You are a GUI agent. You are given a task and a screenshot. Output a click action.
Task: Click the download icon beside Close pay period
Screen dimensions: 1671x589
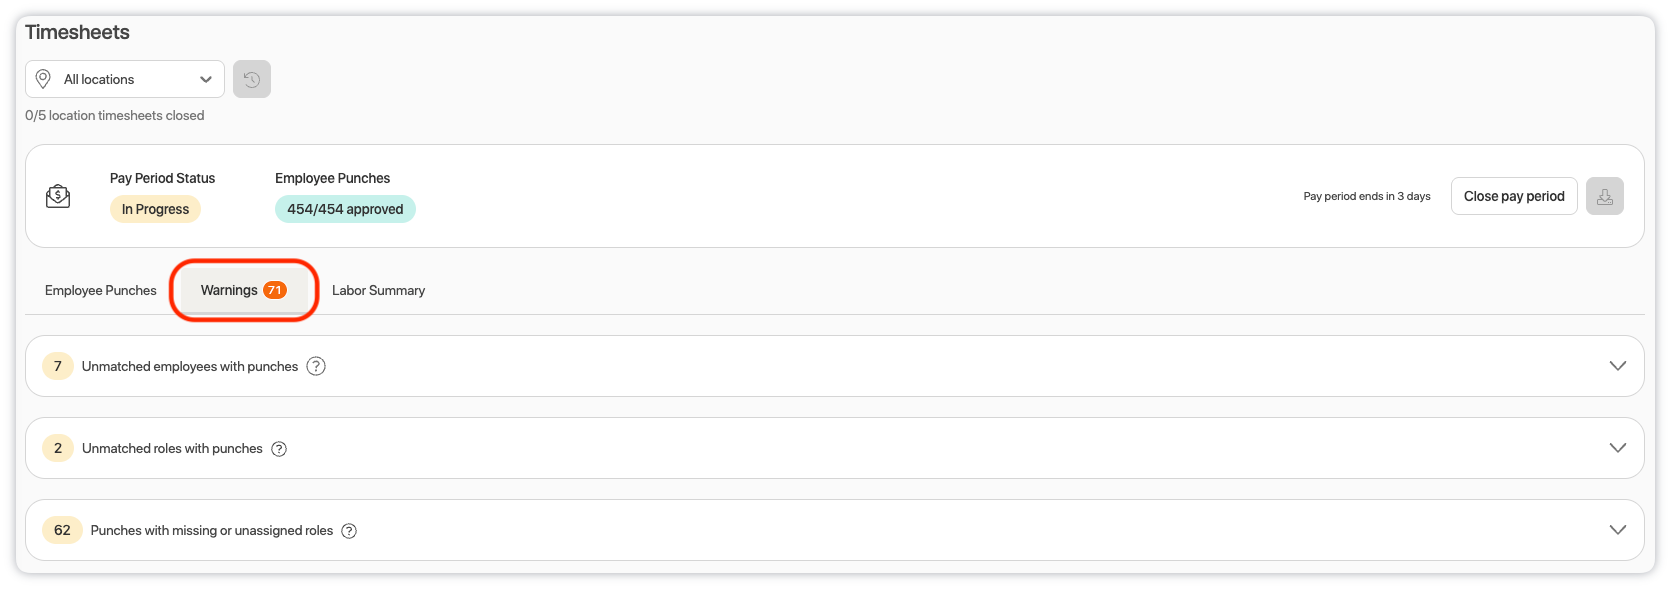click(x=1604, y=196)
